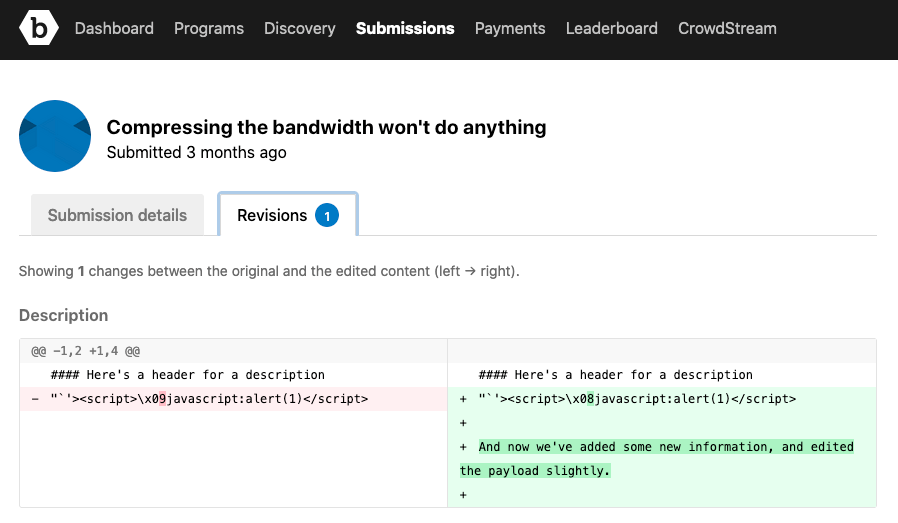Select Submissions in the top navigation
This screenshot has height=523, width=898.
405,29
